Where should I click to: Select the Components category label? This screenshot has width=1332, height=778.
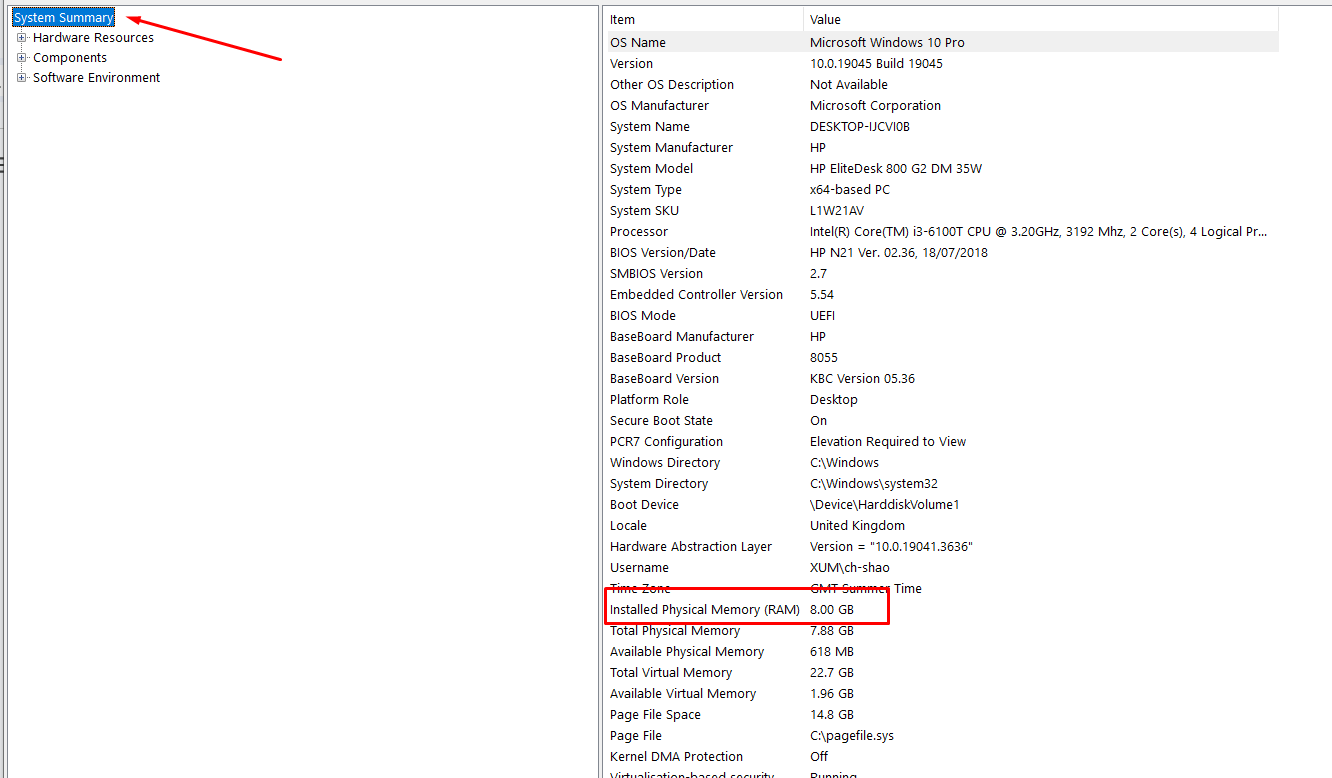coord(70,58)
